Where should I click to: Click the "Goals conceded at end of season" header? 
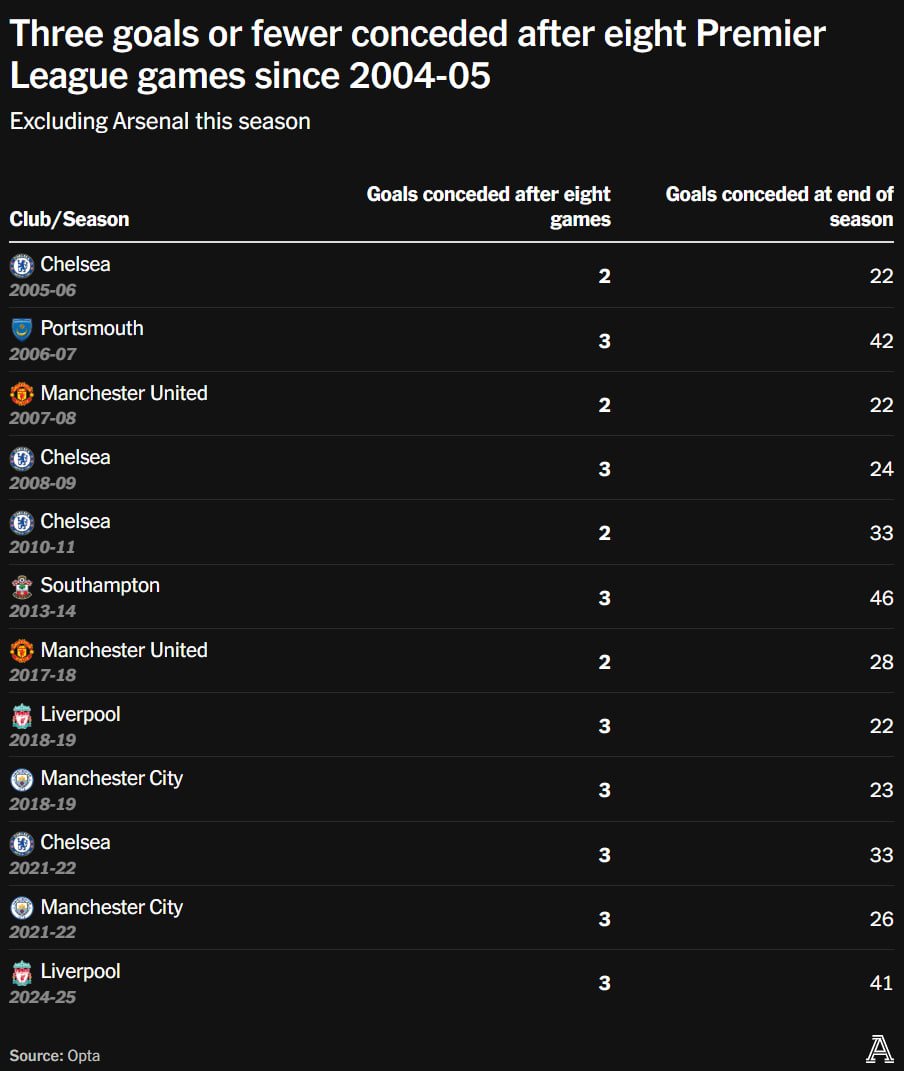[780, 206]
